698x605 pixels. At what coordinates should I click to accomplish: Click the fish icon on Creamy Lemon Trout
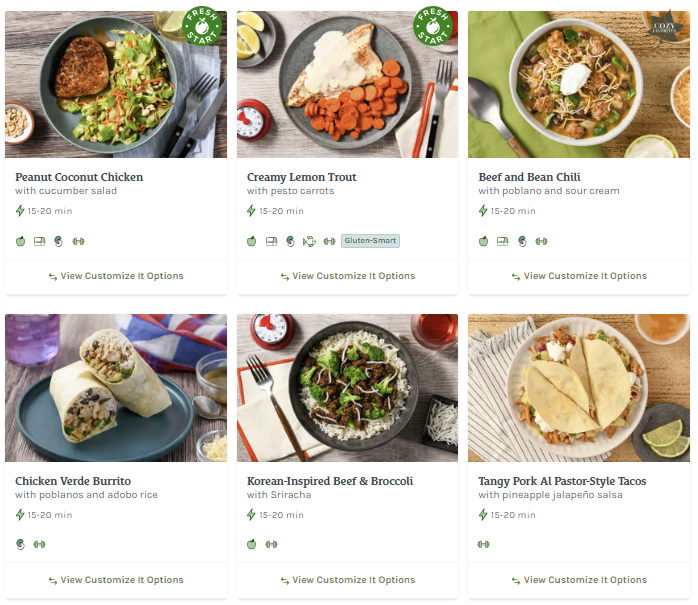309,241
